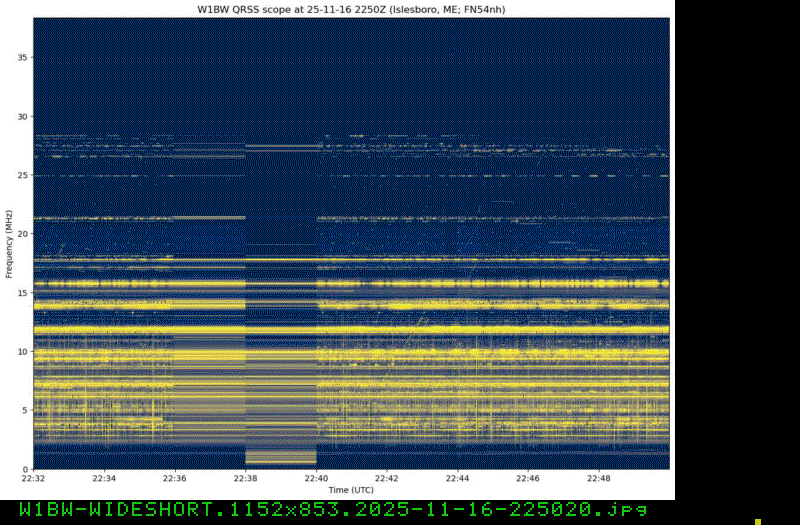Click the green WIDESHORT filename caption
The height and width of the screenshot is (525, 800).
point(326,511)
